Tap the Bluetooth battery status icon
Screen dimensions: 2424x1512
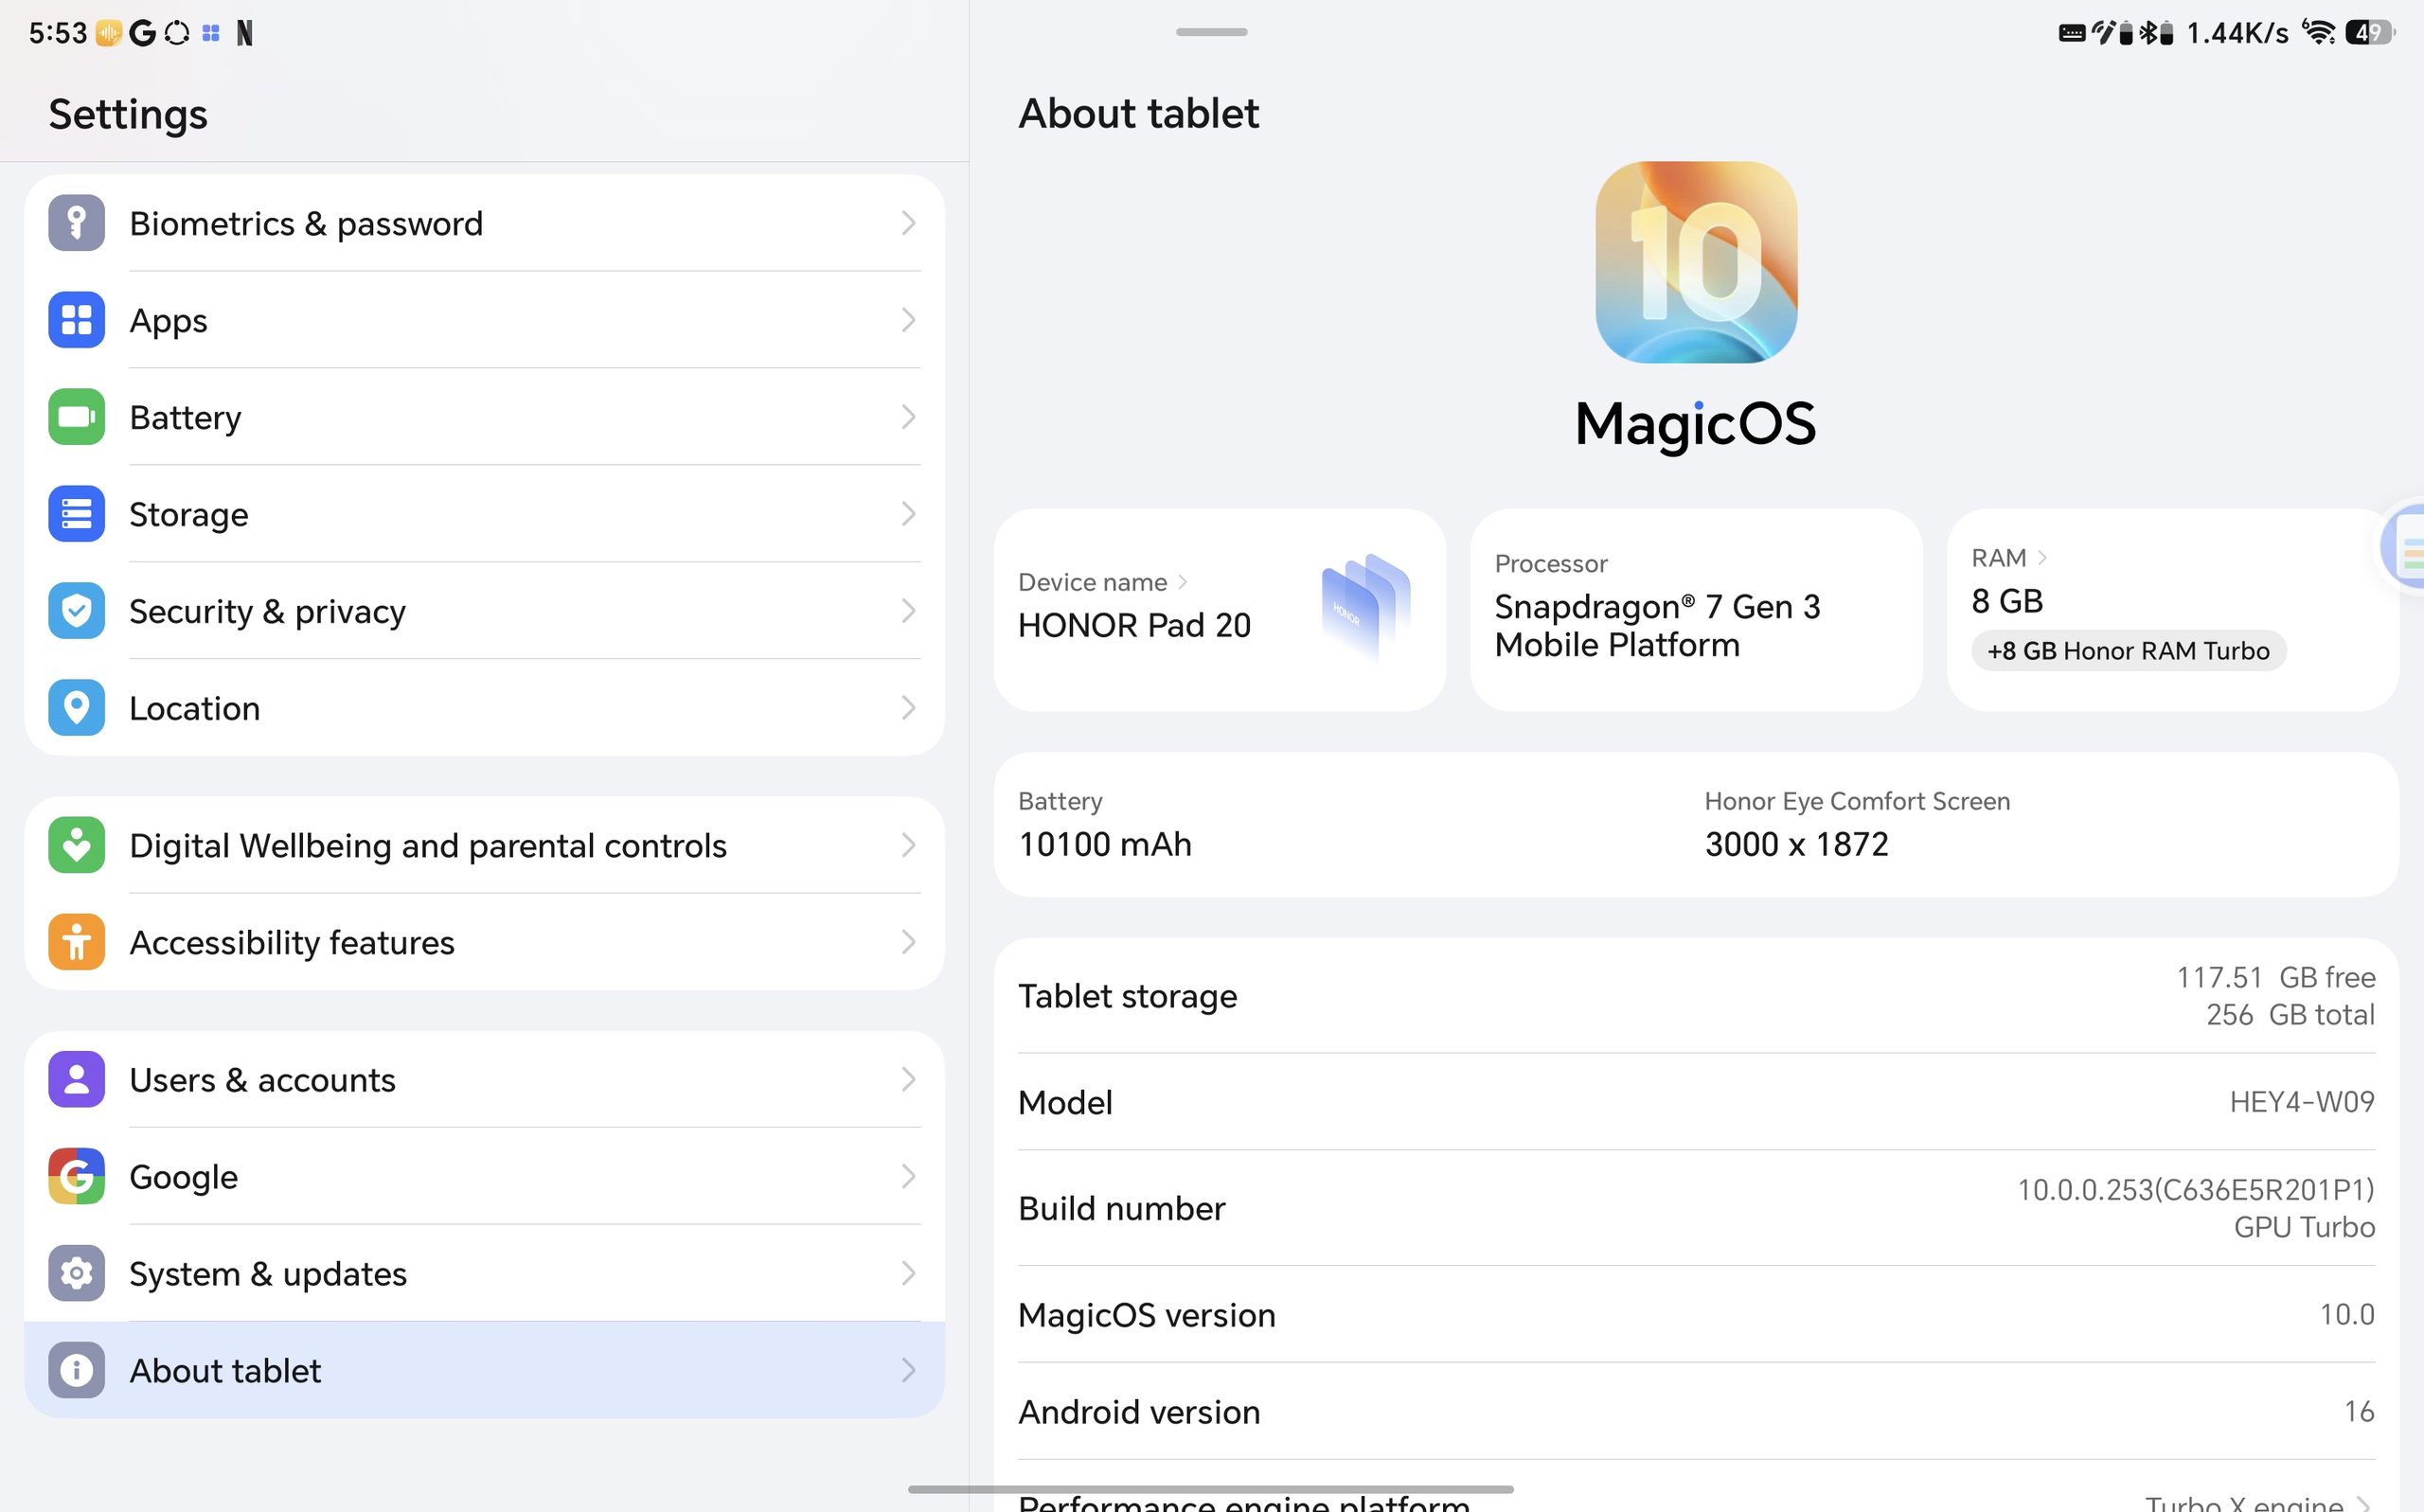coord(2156,32)
